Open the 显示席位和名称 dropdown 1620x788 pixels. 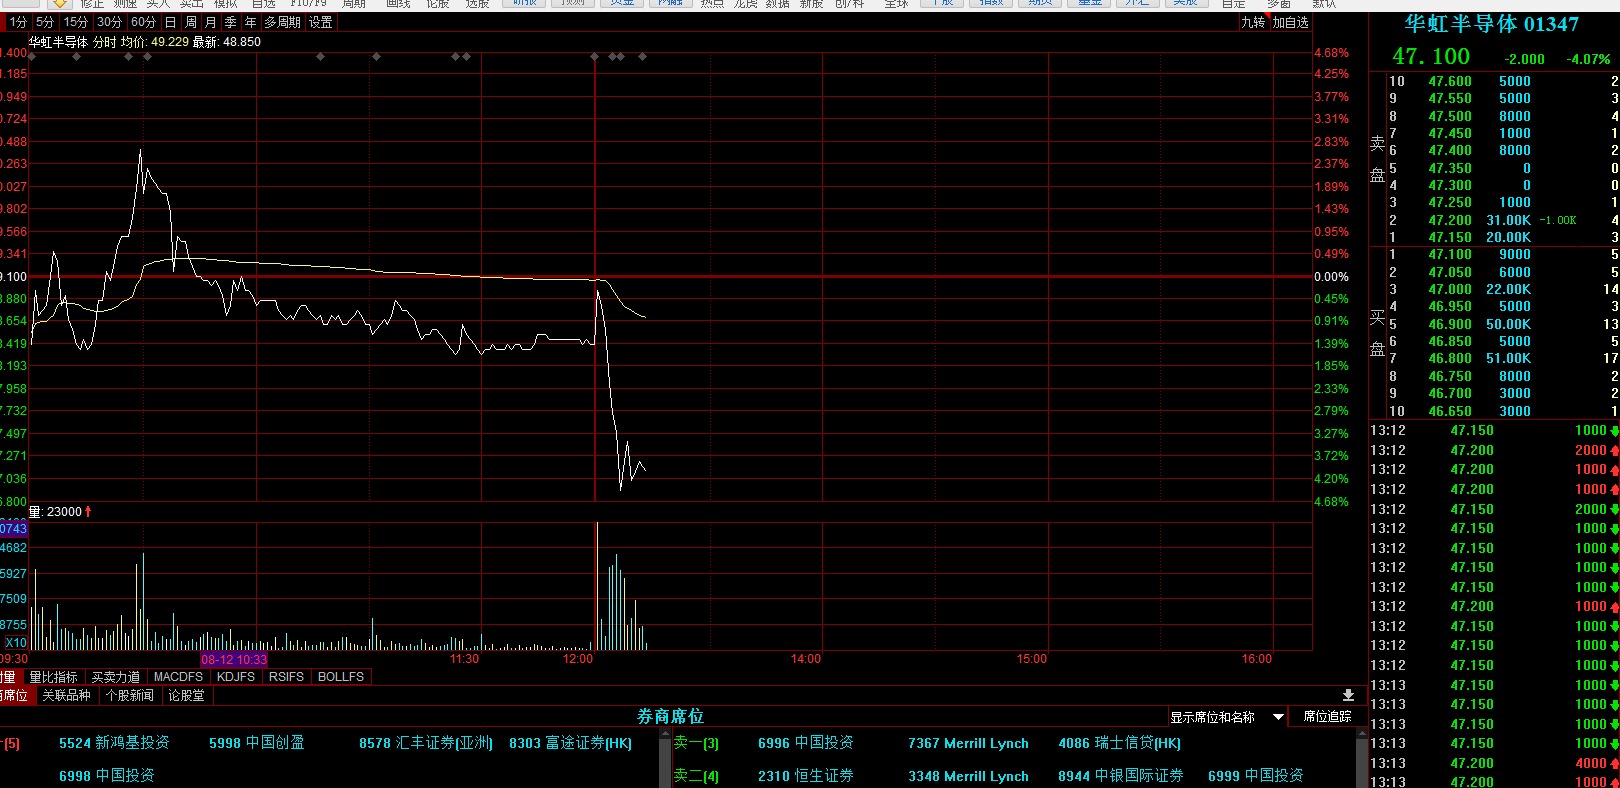pyautogui.click(x=1227, y=717)
